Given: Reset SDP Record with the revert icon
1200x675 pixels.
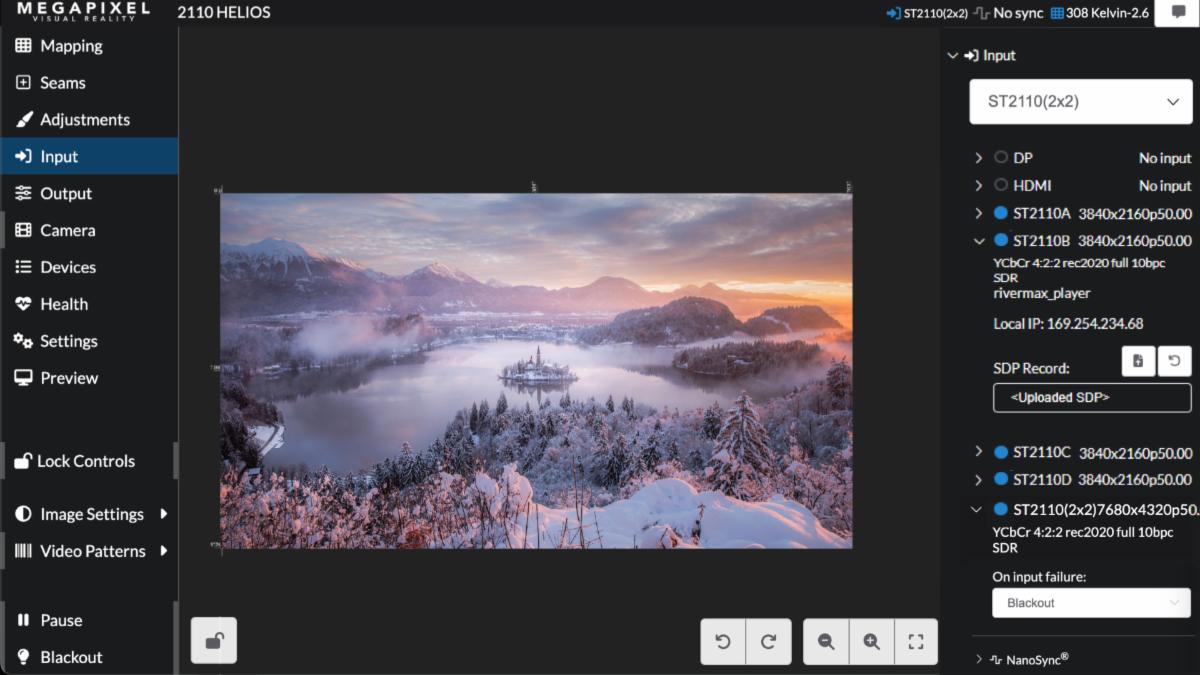Looking at the screenshot, I should 1174,361.
